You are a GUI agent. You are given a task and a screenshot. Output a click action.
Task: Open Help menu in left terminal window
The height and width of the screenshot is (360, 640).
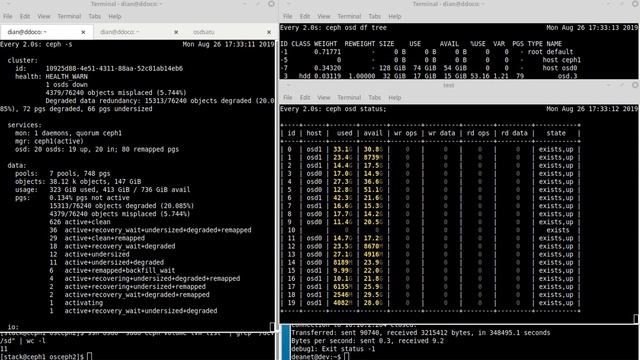tap(115, 16)
